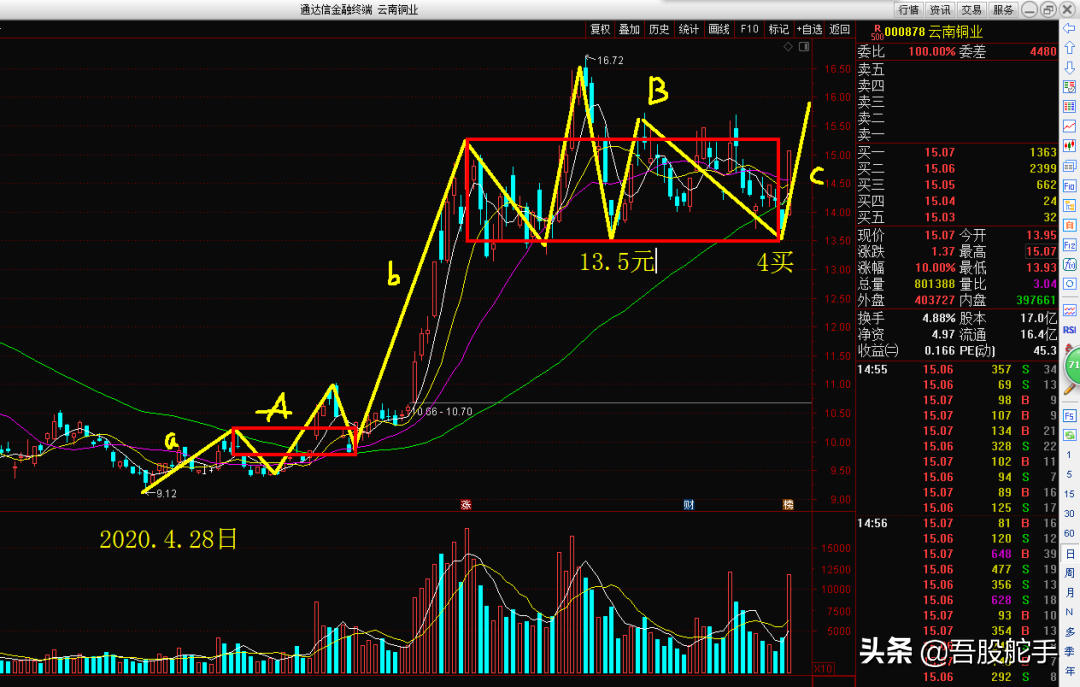Click the diamond icon above the chart
The height and width of the screenshot is (687, 1080).
(788, 47)
